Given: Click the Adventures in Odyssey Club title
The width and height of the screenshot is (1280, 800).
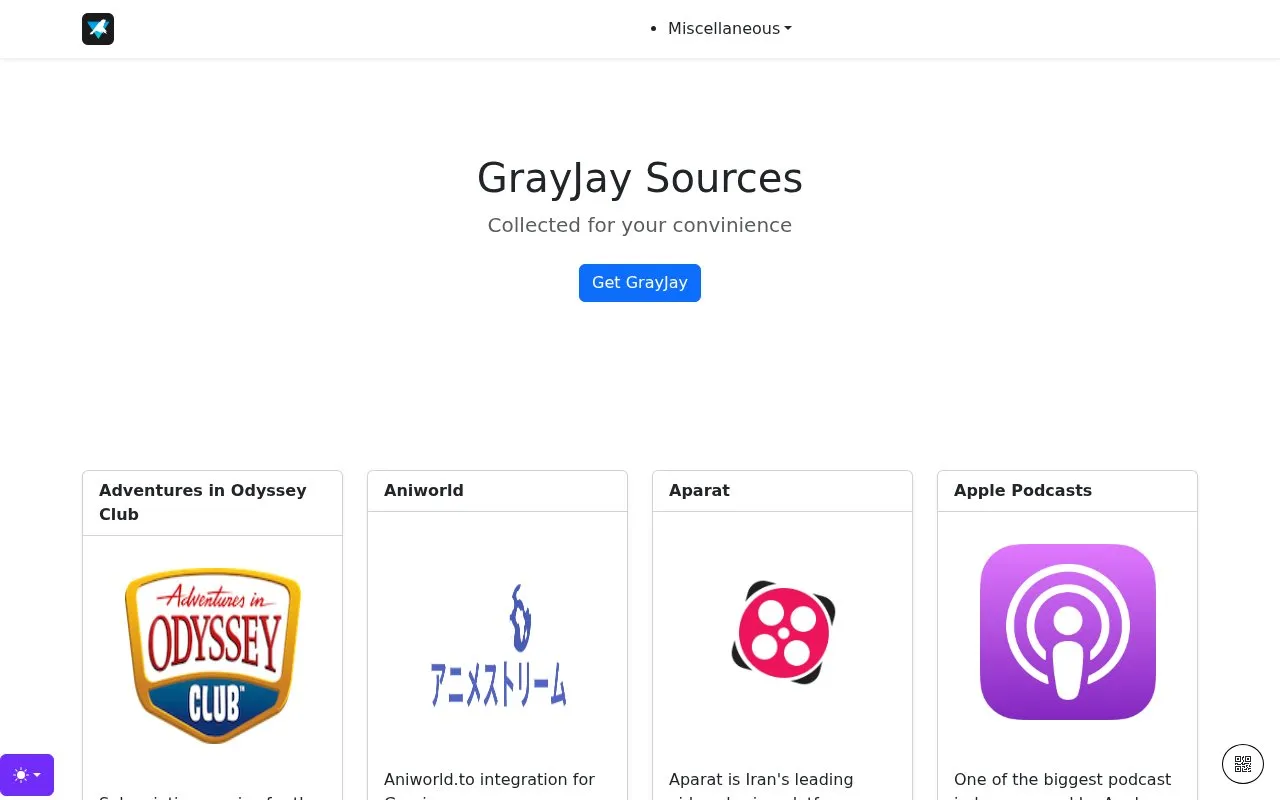Looking at the screenshot, I should coord(203,502).
